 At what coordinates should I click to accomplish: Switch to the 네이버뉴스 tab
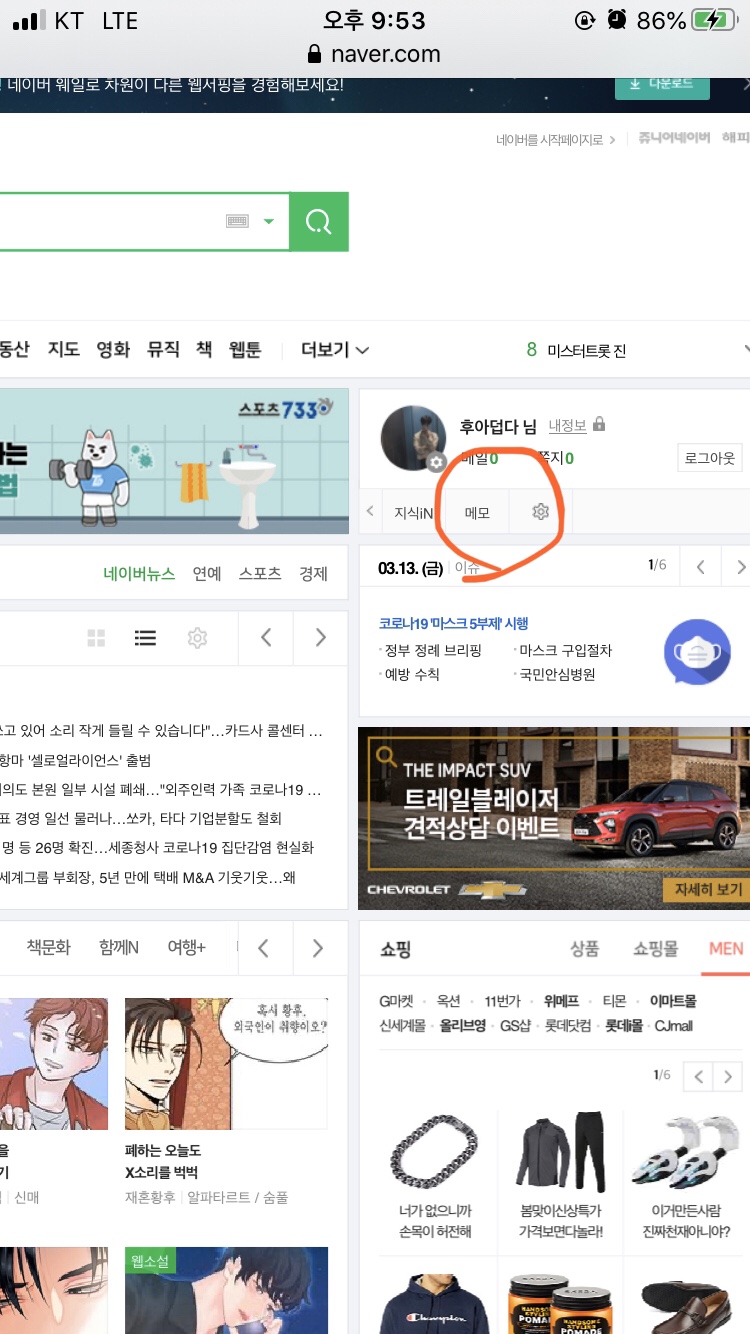(x=139, y=573)
